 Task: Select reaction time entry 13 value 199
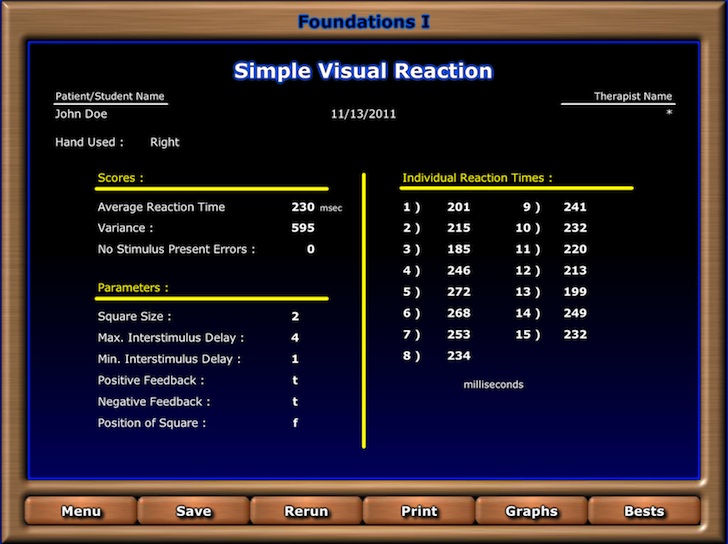(x=575, y=291)
